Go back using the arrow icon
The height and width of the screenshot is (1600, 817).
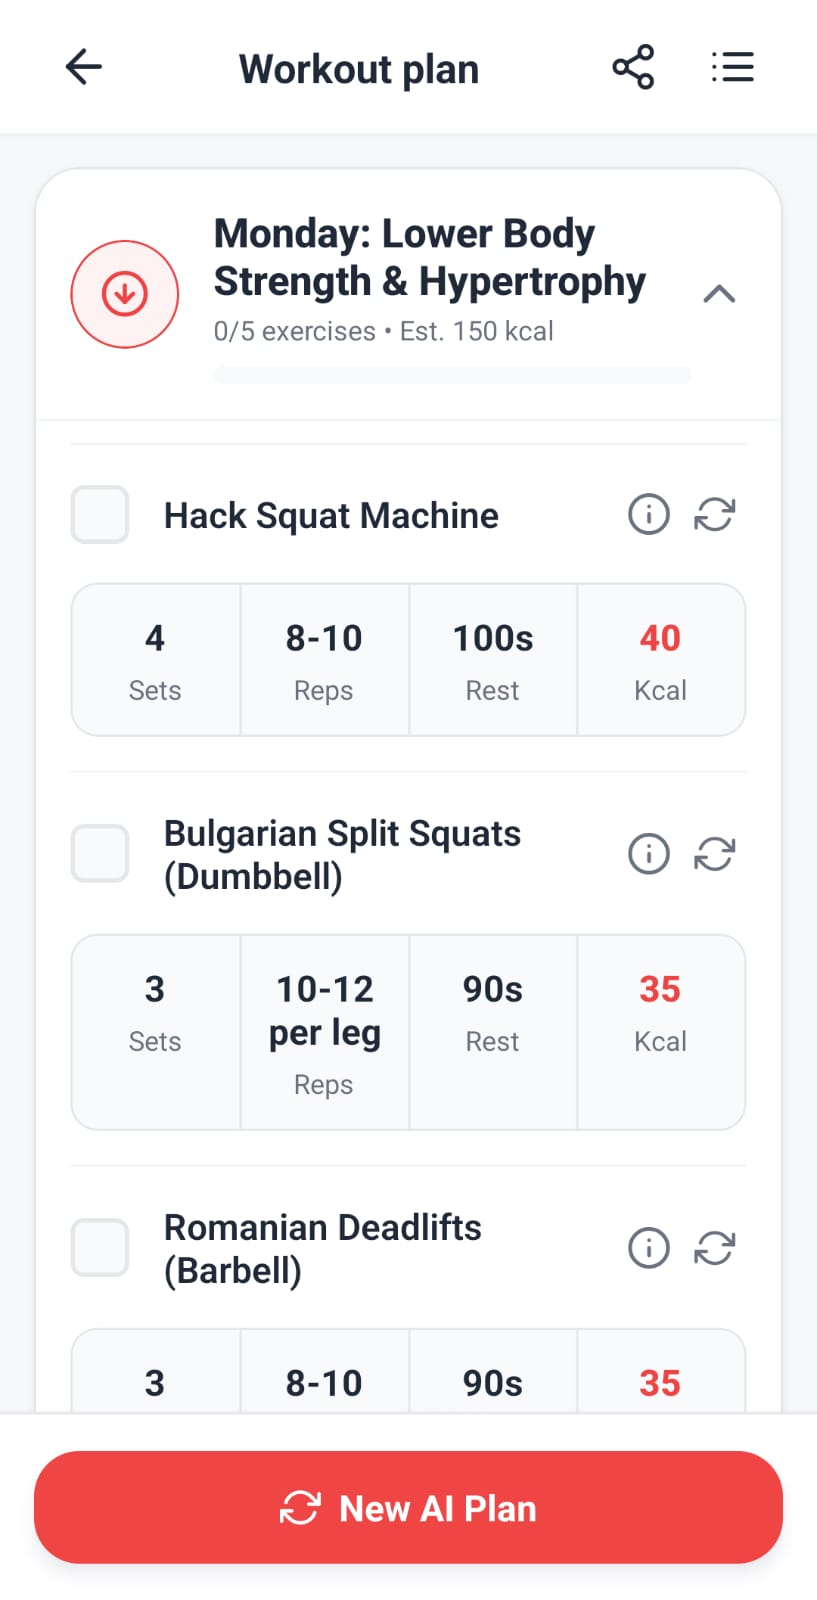point(84,67)
